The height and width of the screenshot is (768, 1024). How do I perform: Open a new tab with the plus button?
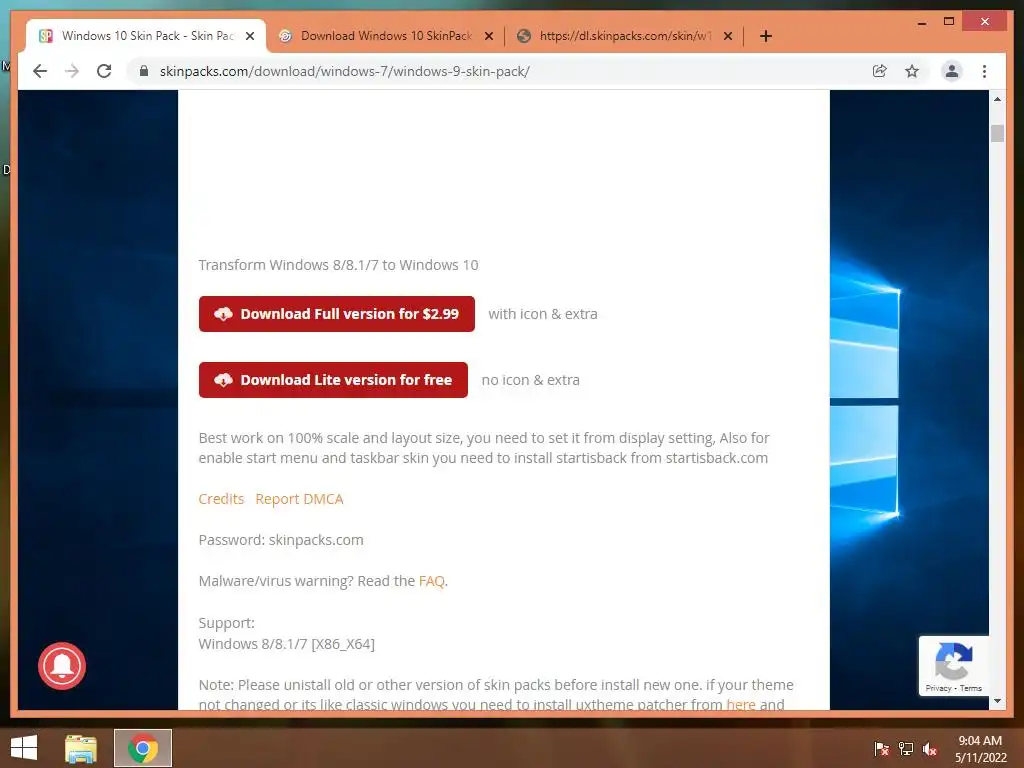coord(766,36)
